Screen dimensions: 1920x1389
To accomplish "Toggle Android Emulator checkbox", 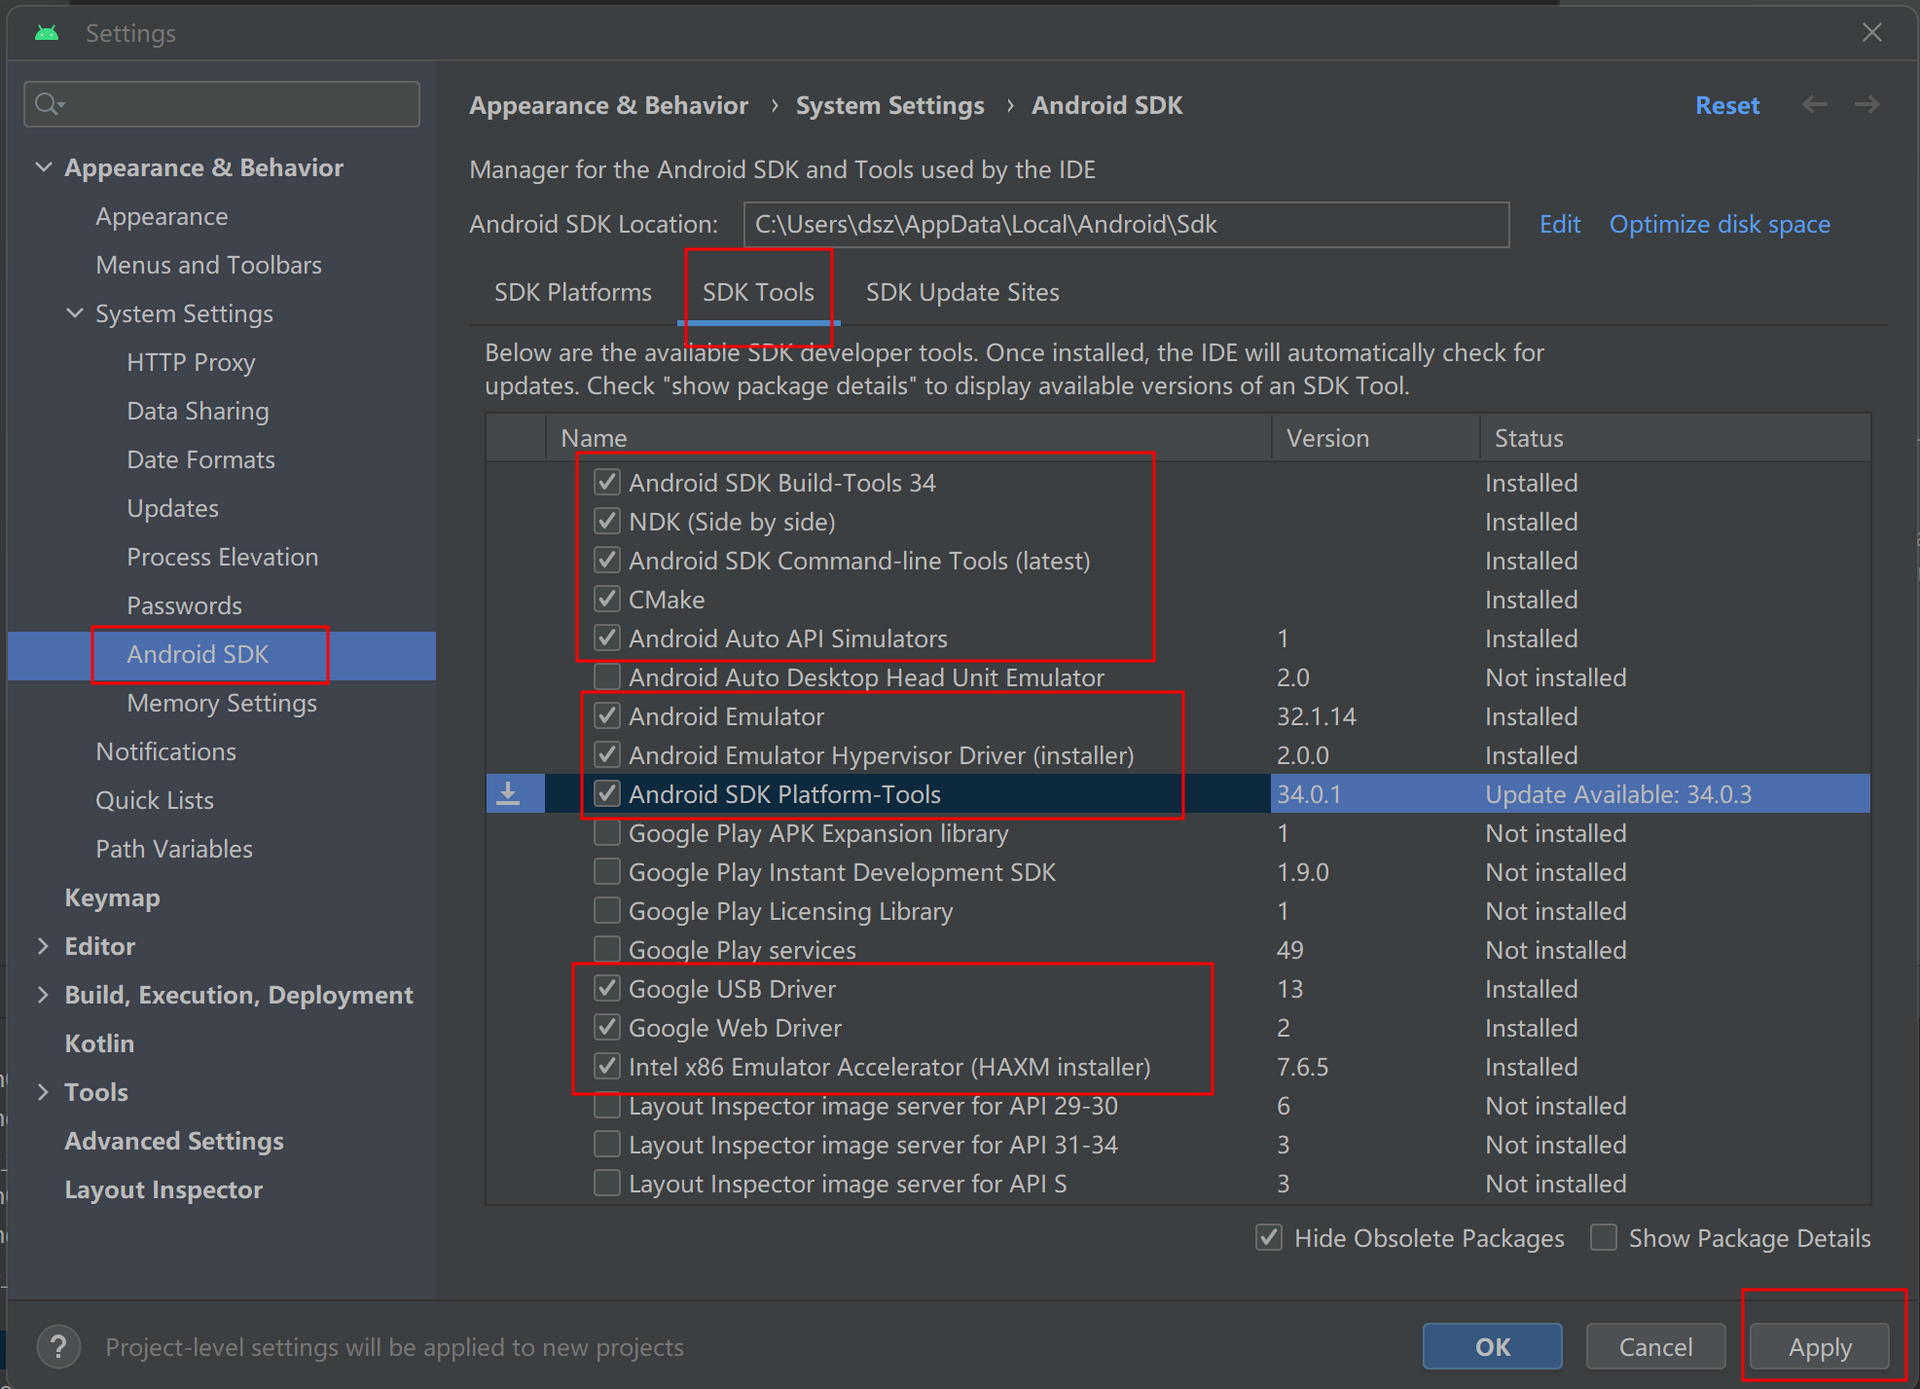I will (607, 717).
